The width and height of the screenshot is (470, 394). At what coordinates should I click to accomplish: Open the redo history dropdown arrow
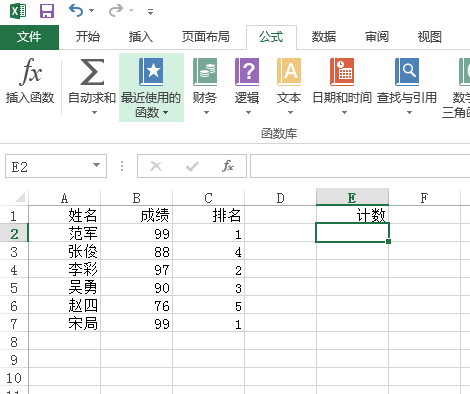coord(131,11)
